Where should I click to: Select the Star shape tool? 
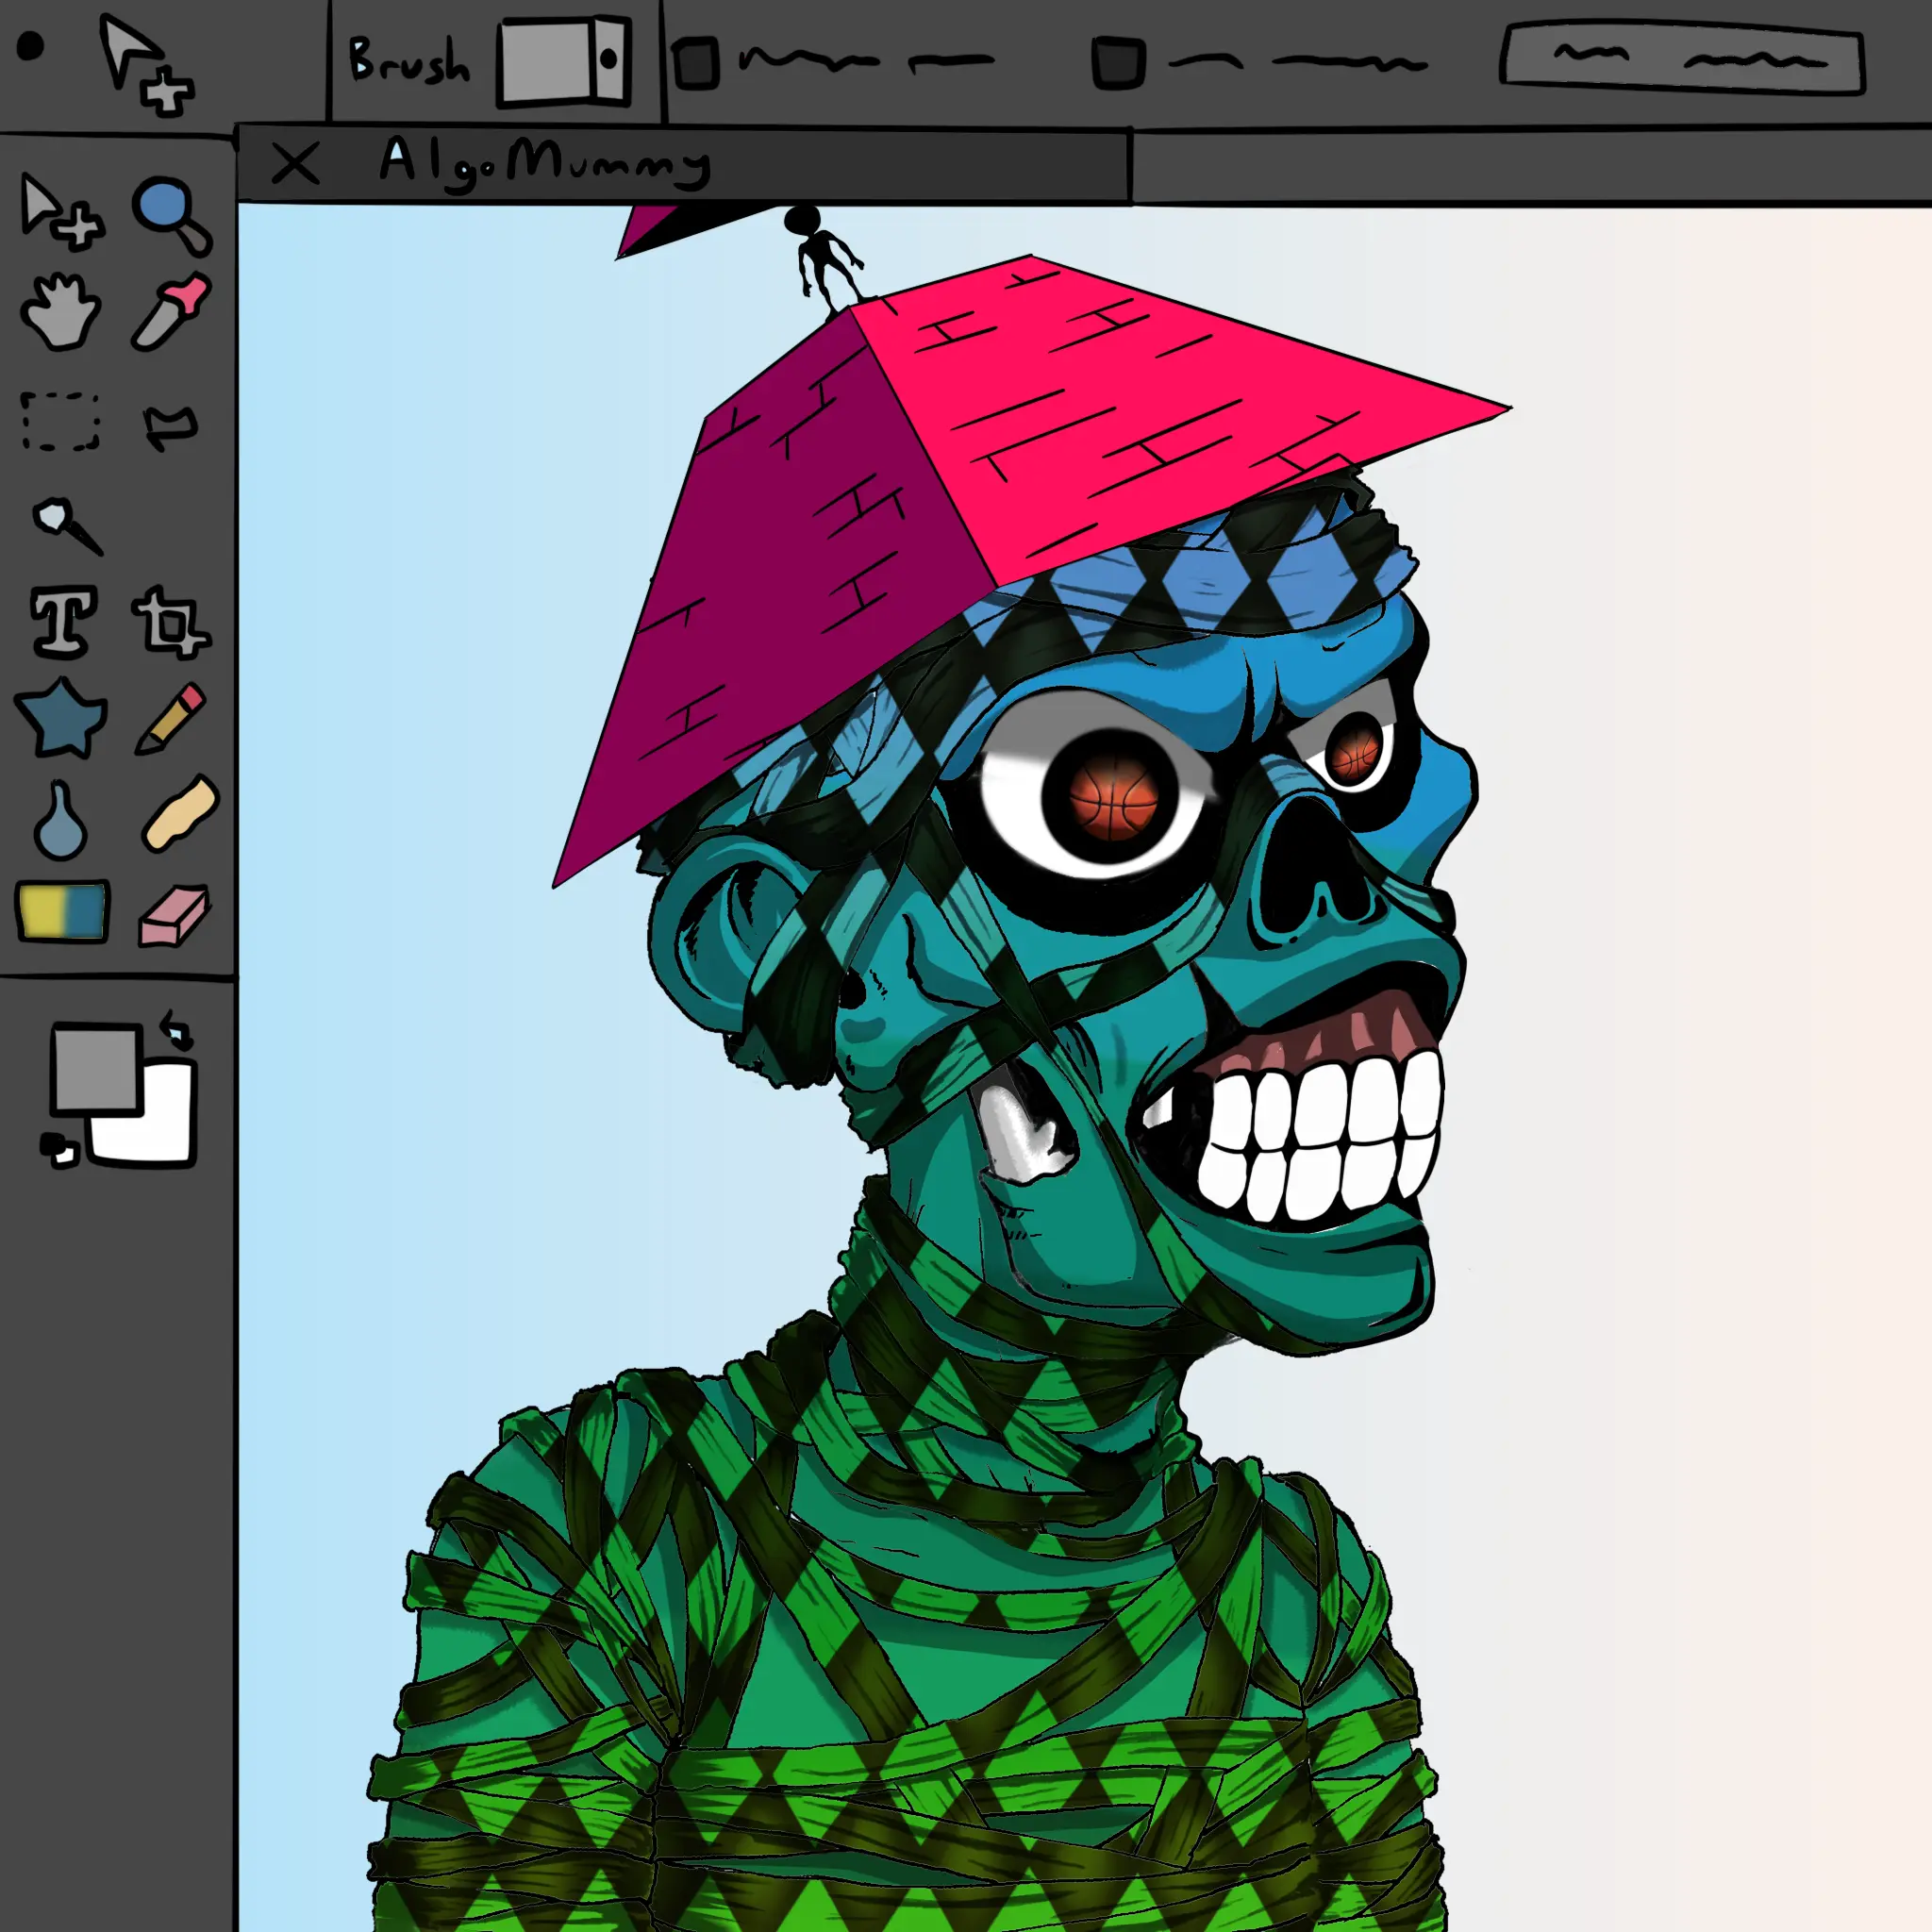[x=62, y=718]
